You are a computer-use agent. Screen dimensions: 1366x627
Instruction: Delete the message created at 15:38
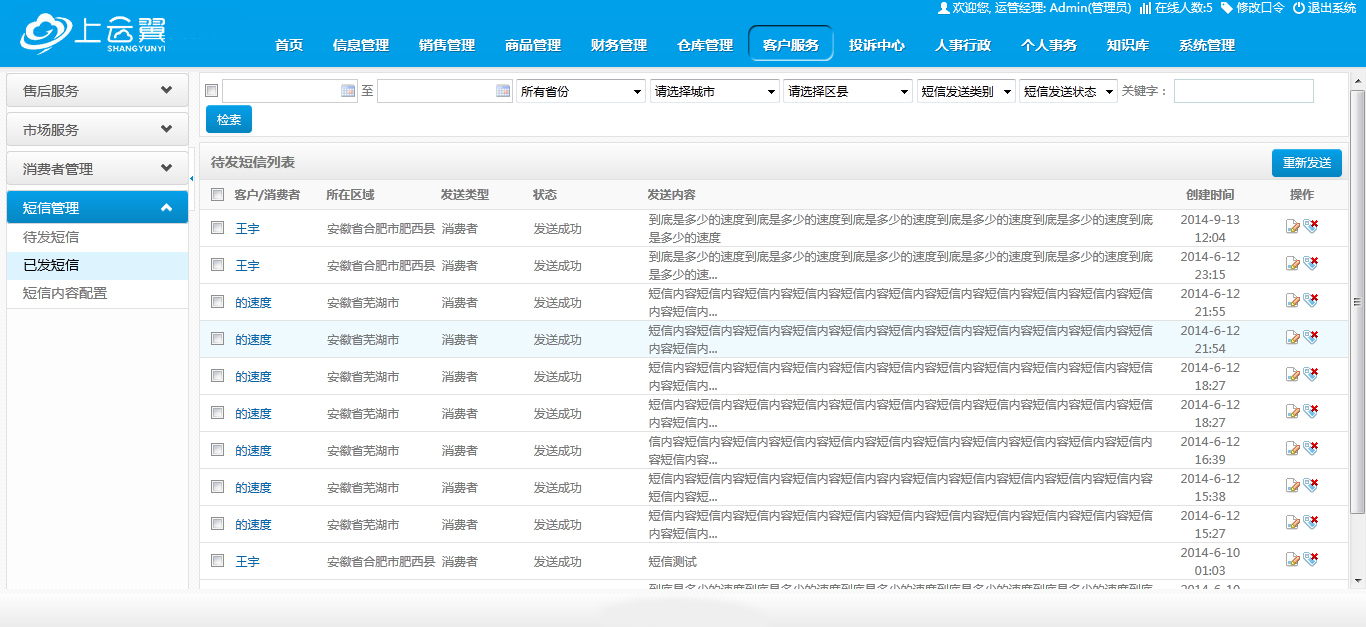pos(1311,486)
